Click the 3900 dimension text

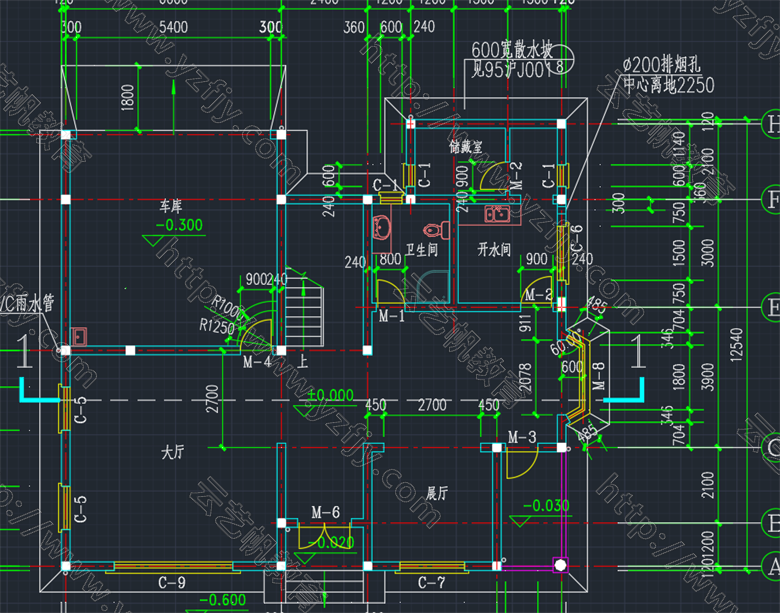pos(708,377)
